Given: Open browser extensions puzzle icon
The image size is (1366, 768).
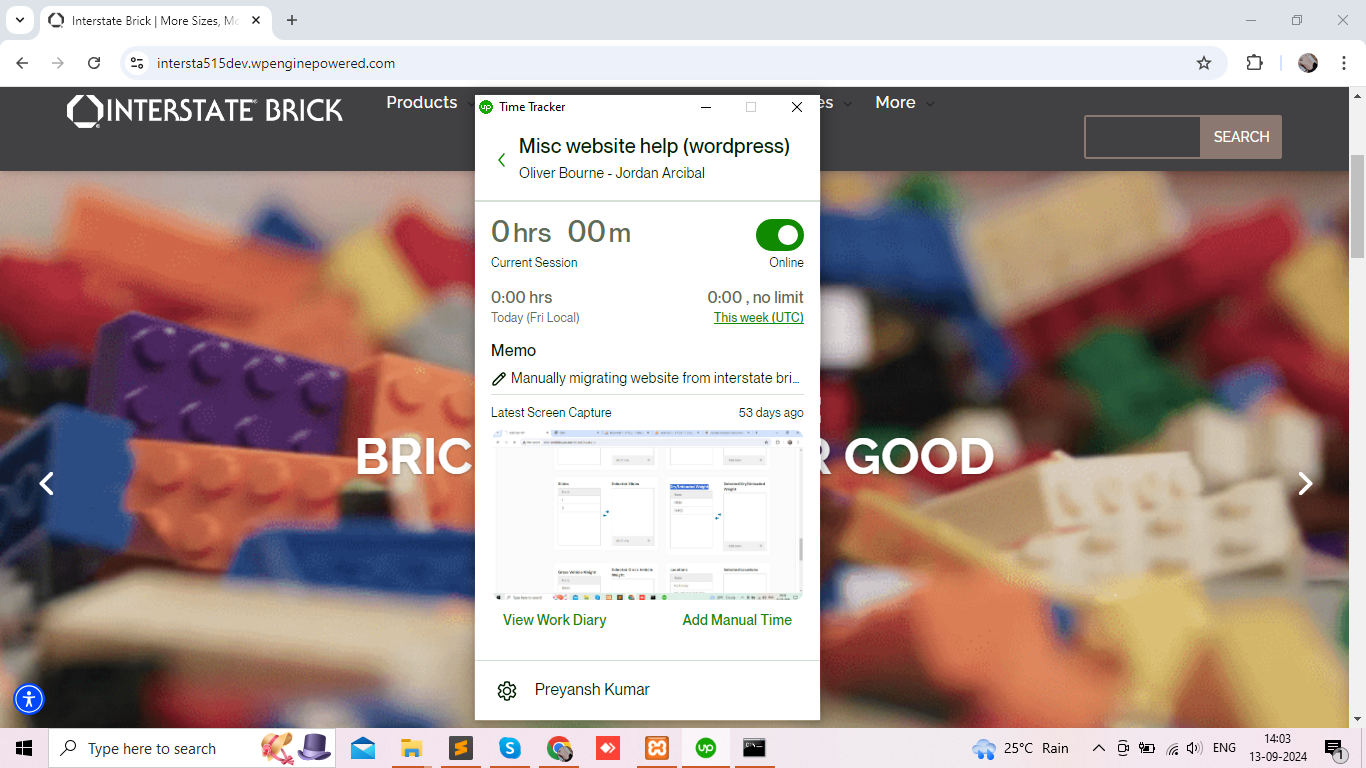Looking at the screenshot, I should [1254, 63].
